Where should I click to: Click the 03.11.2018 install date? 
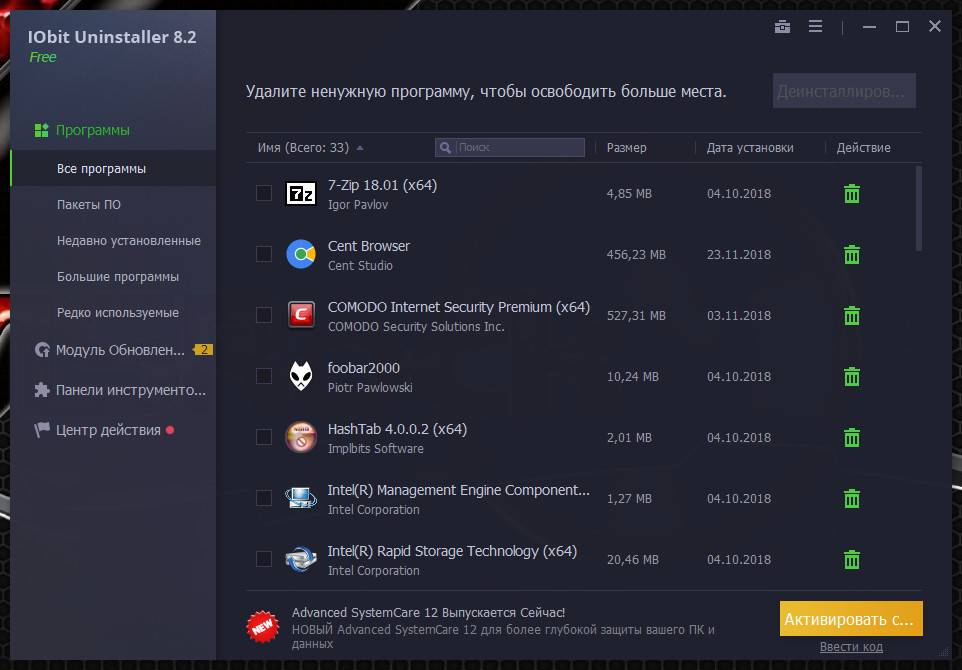739,315
